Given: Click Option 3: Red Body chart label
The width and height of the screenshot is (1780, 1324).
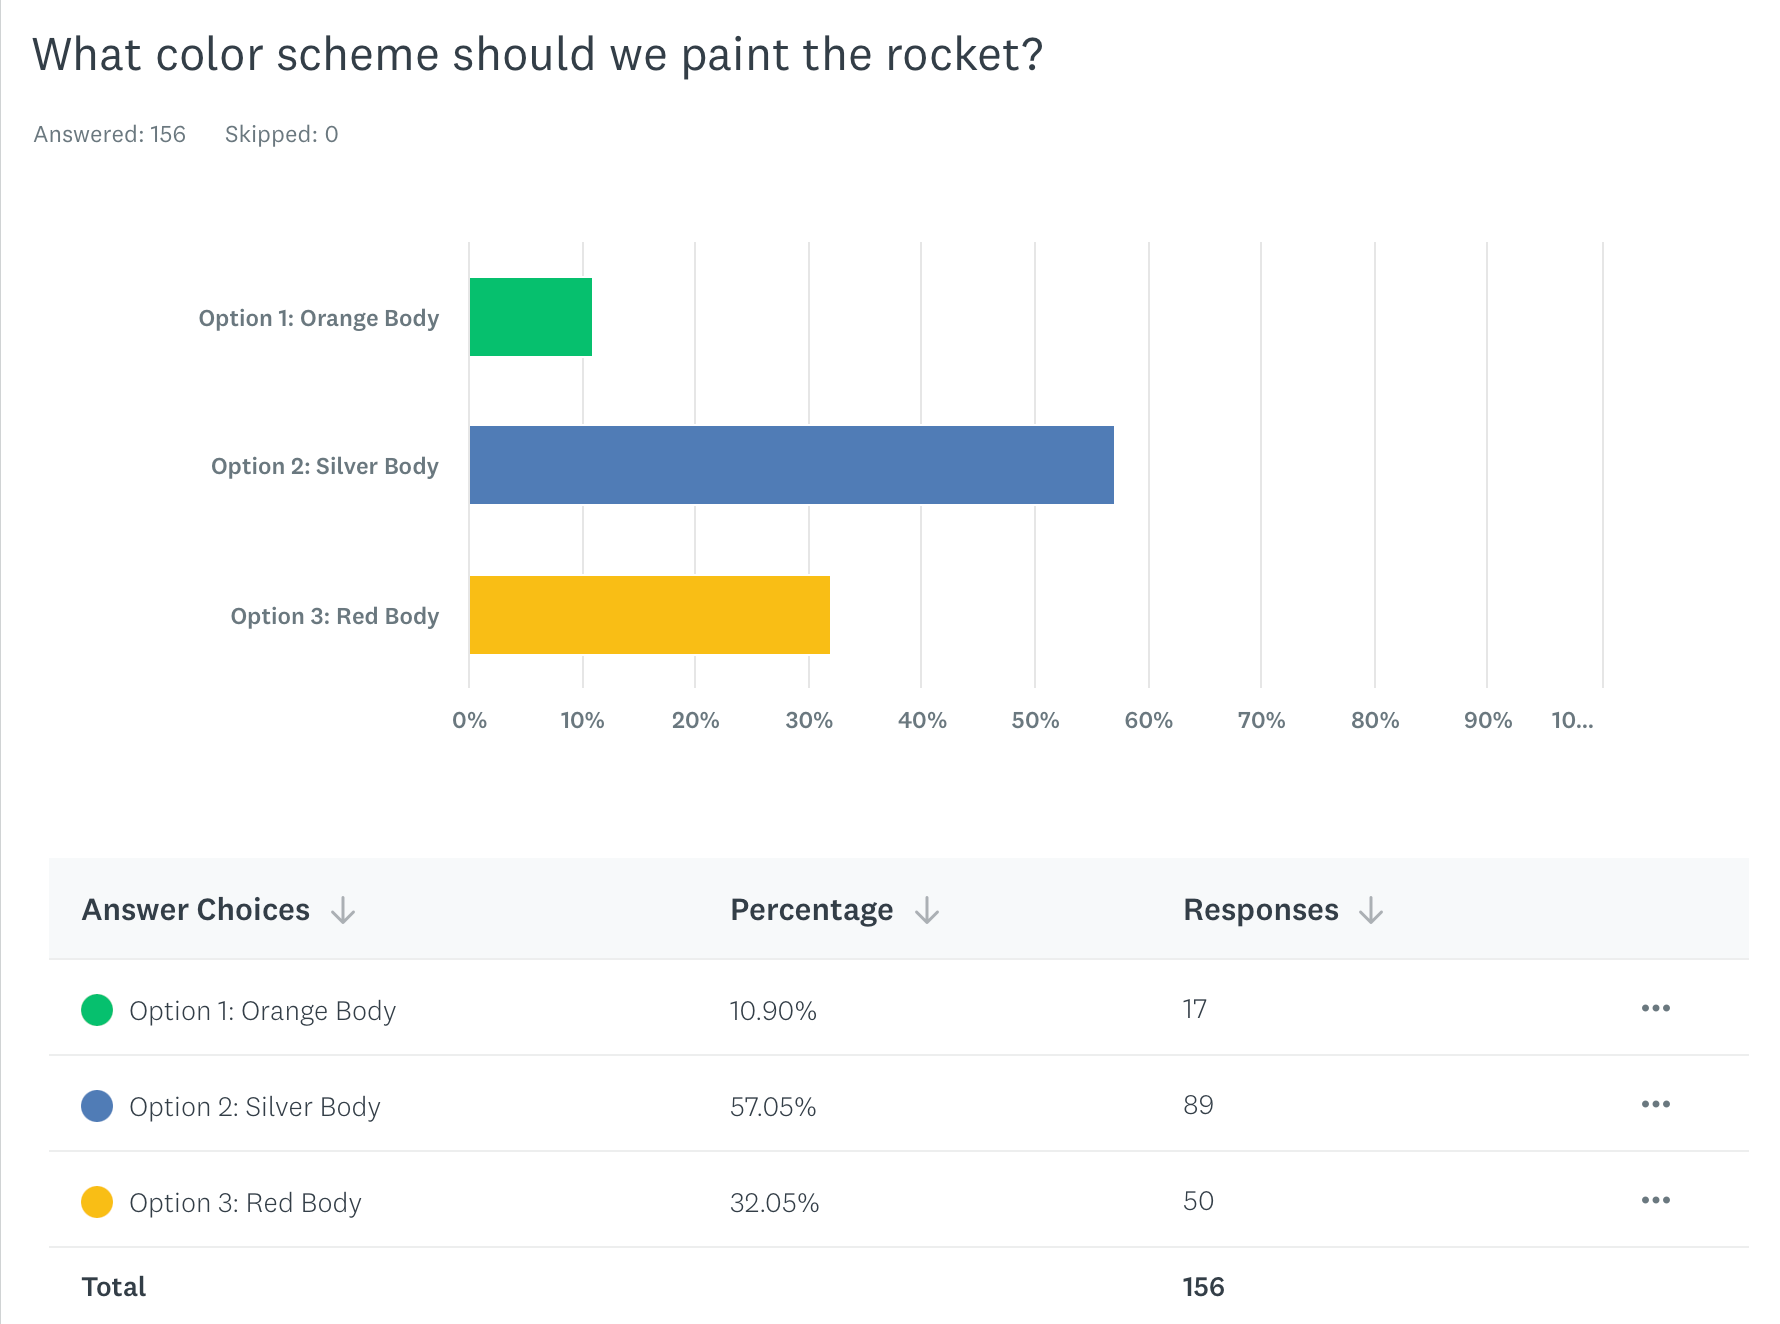Looking at the screenshot, I should point(334,616).
